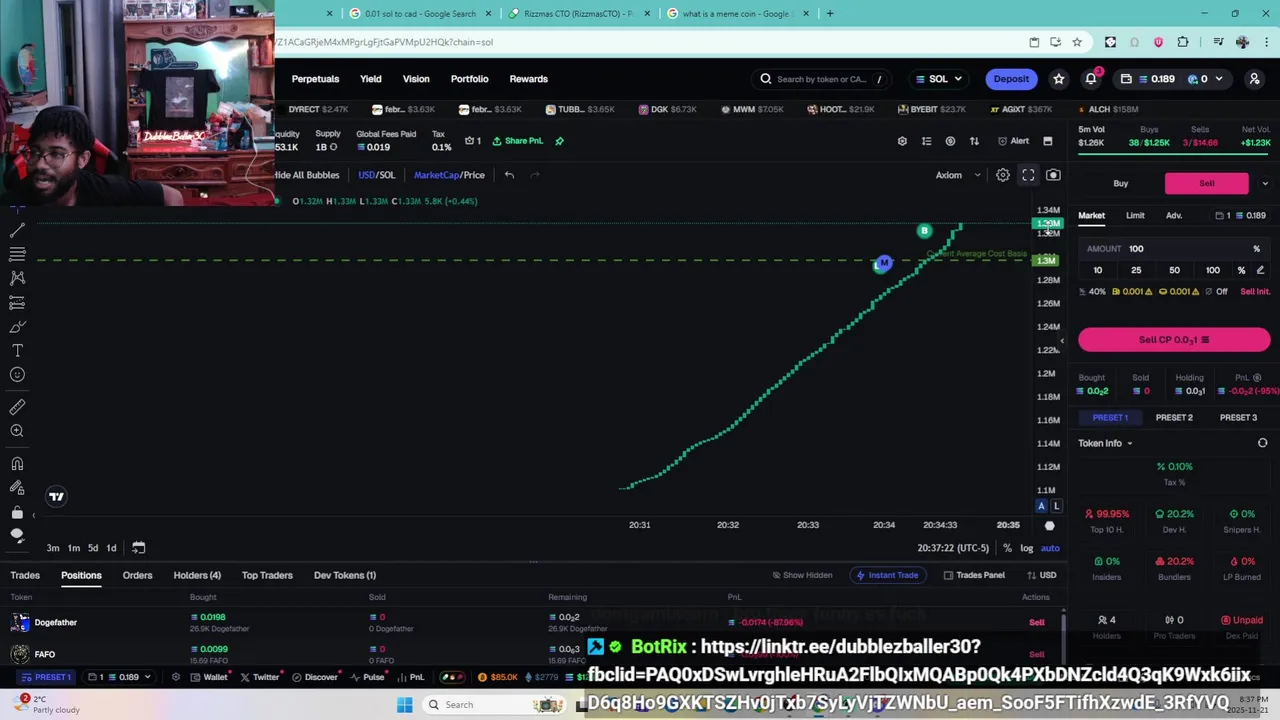The image size is (1280, 720).
Task: Click the Share PnL button
Action: [518, 141]
